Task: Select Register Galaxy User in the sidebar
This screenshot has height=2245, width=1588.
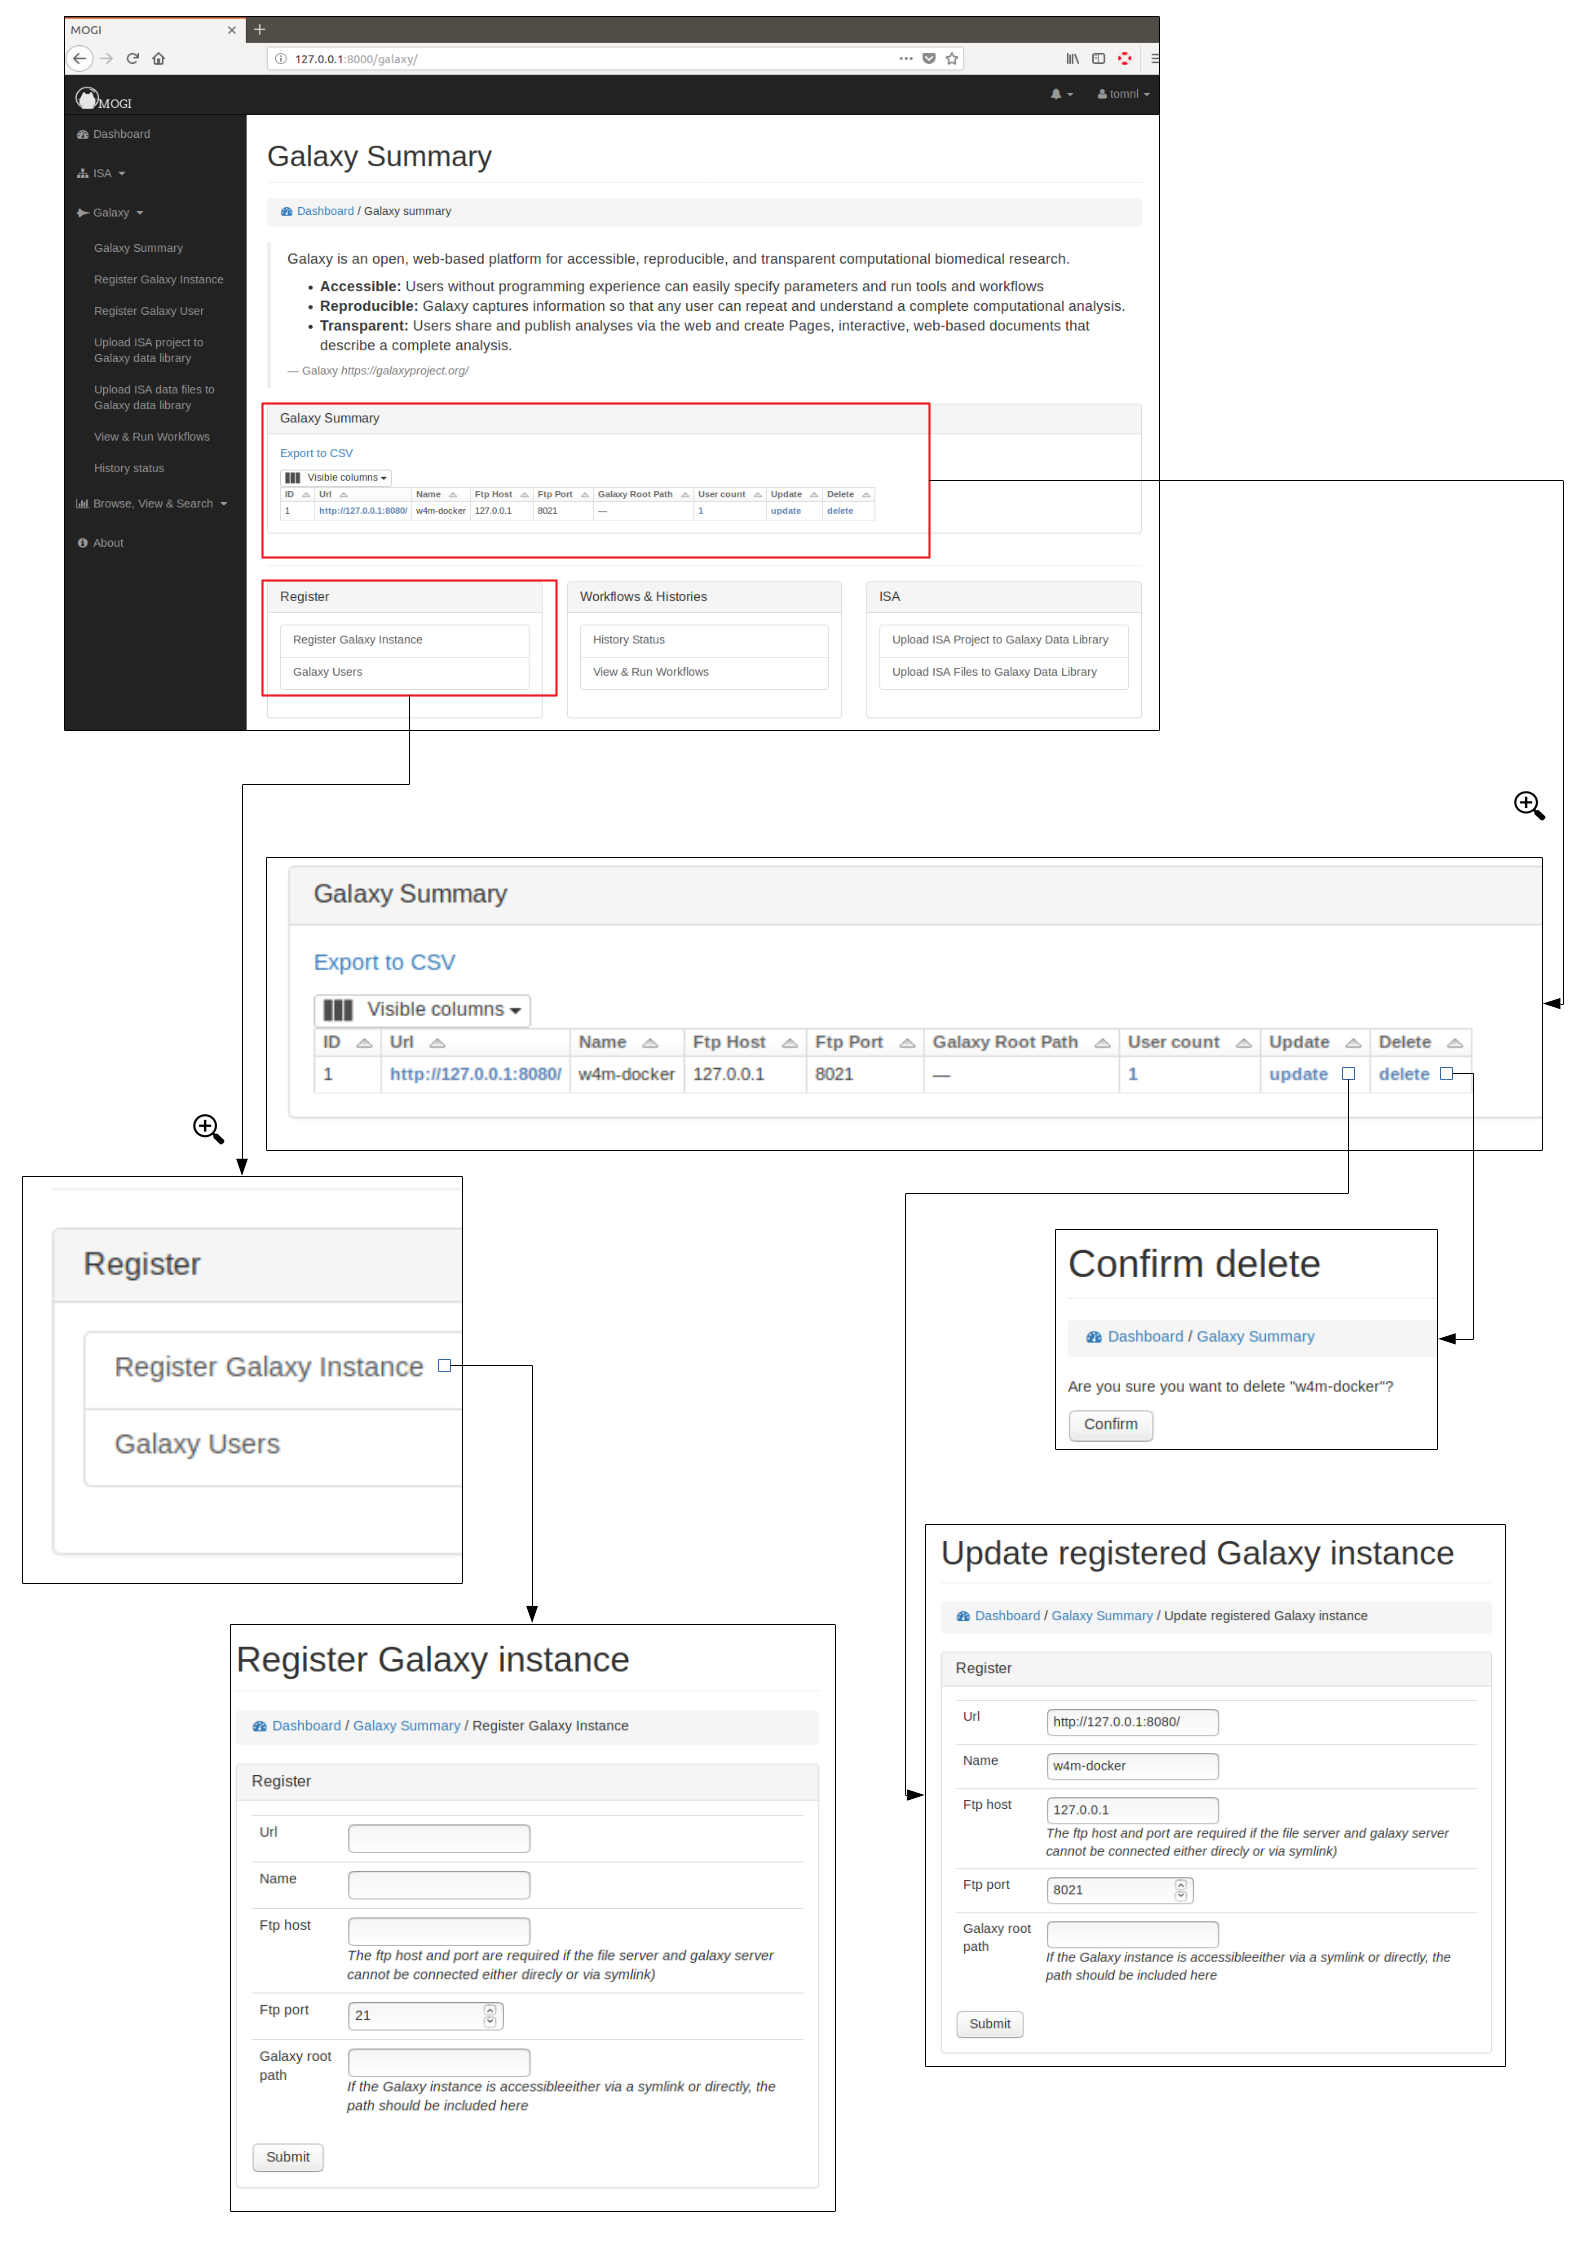Action: [149, 311]
